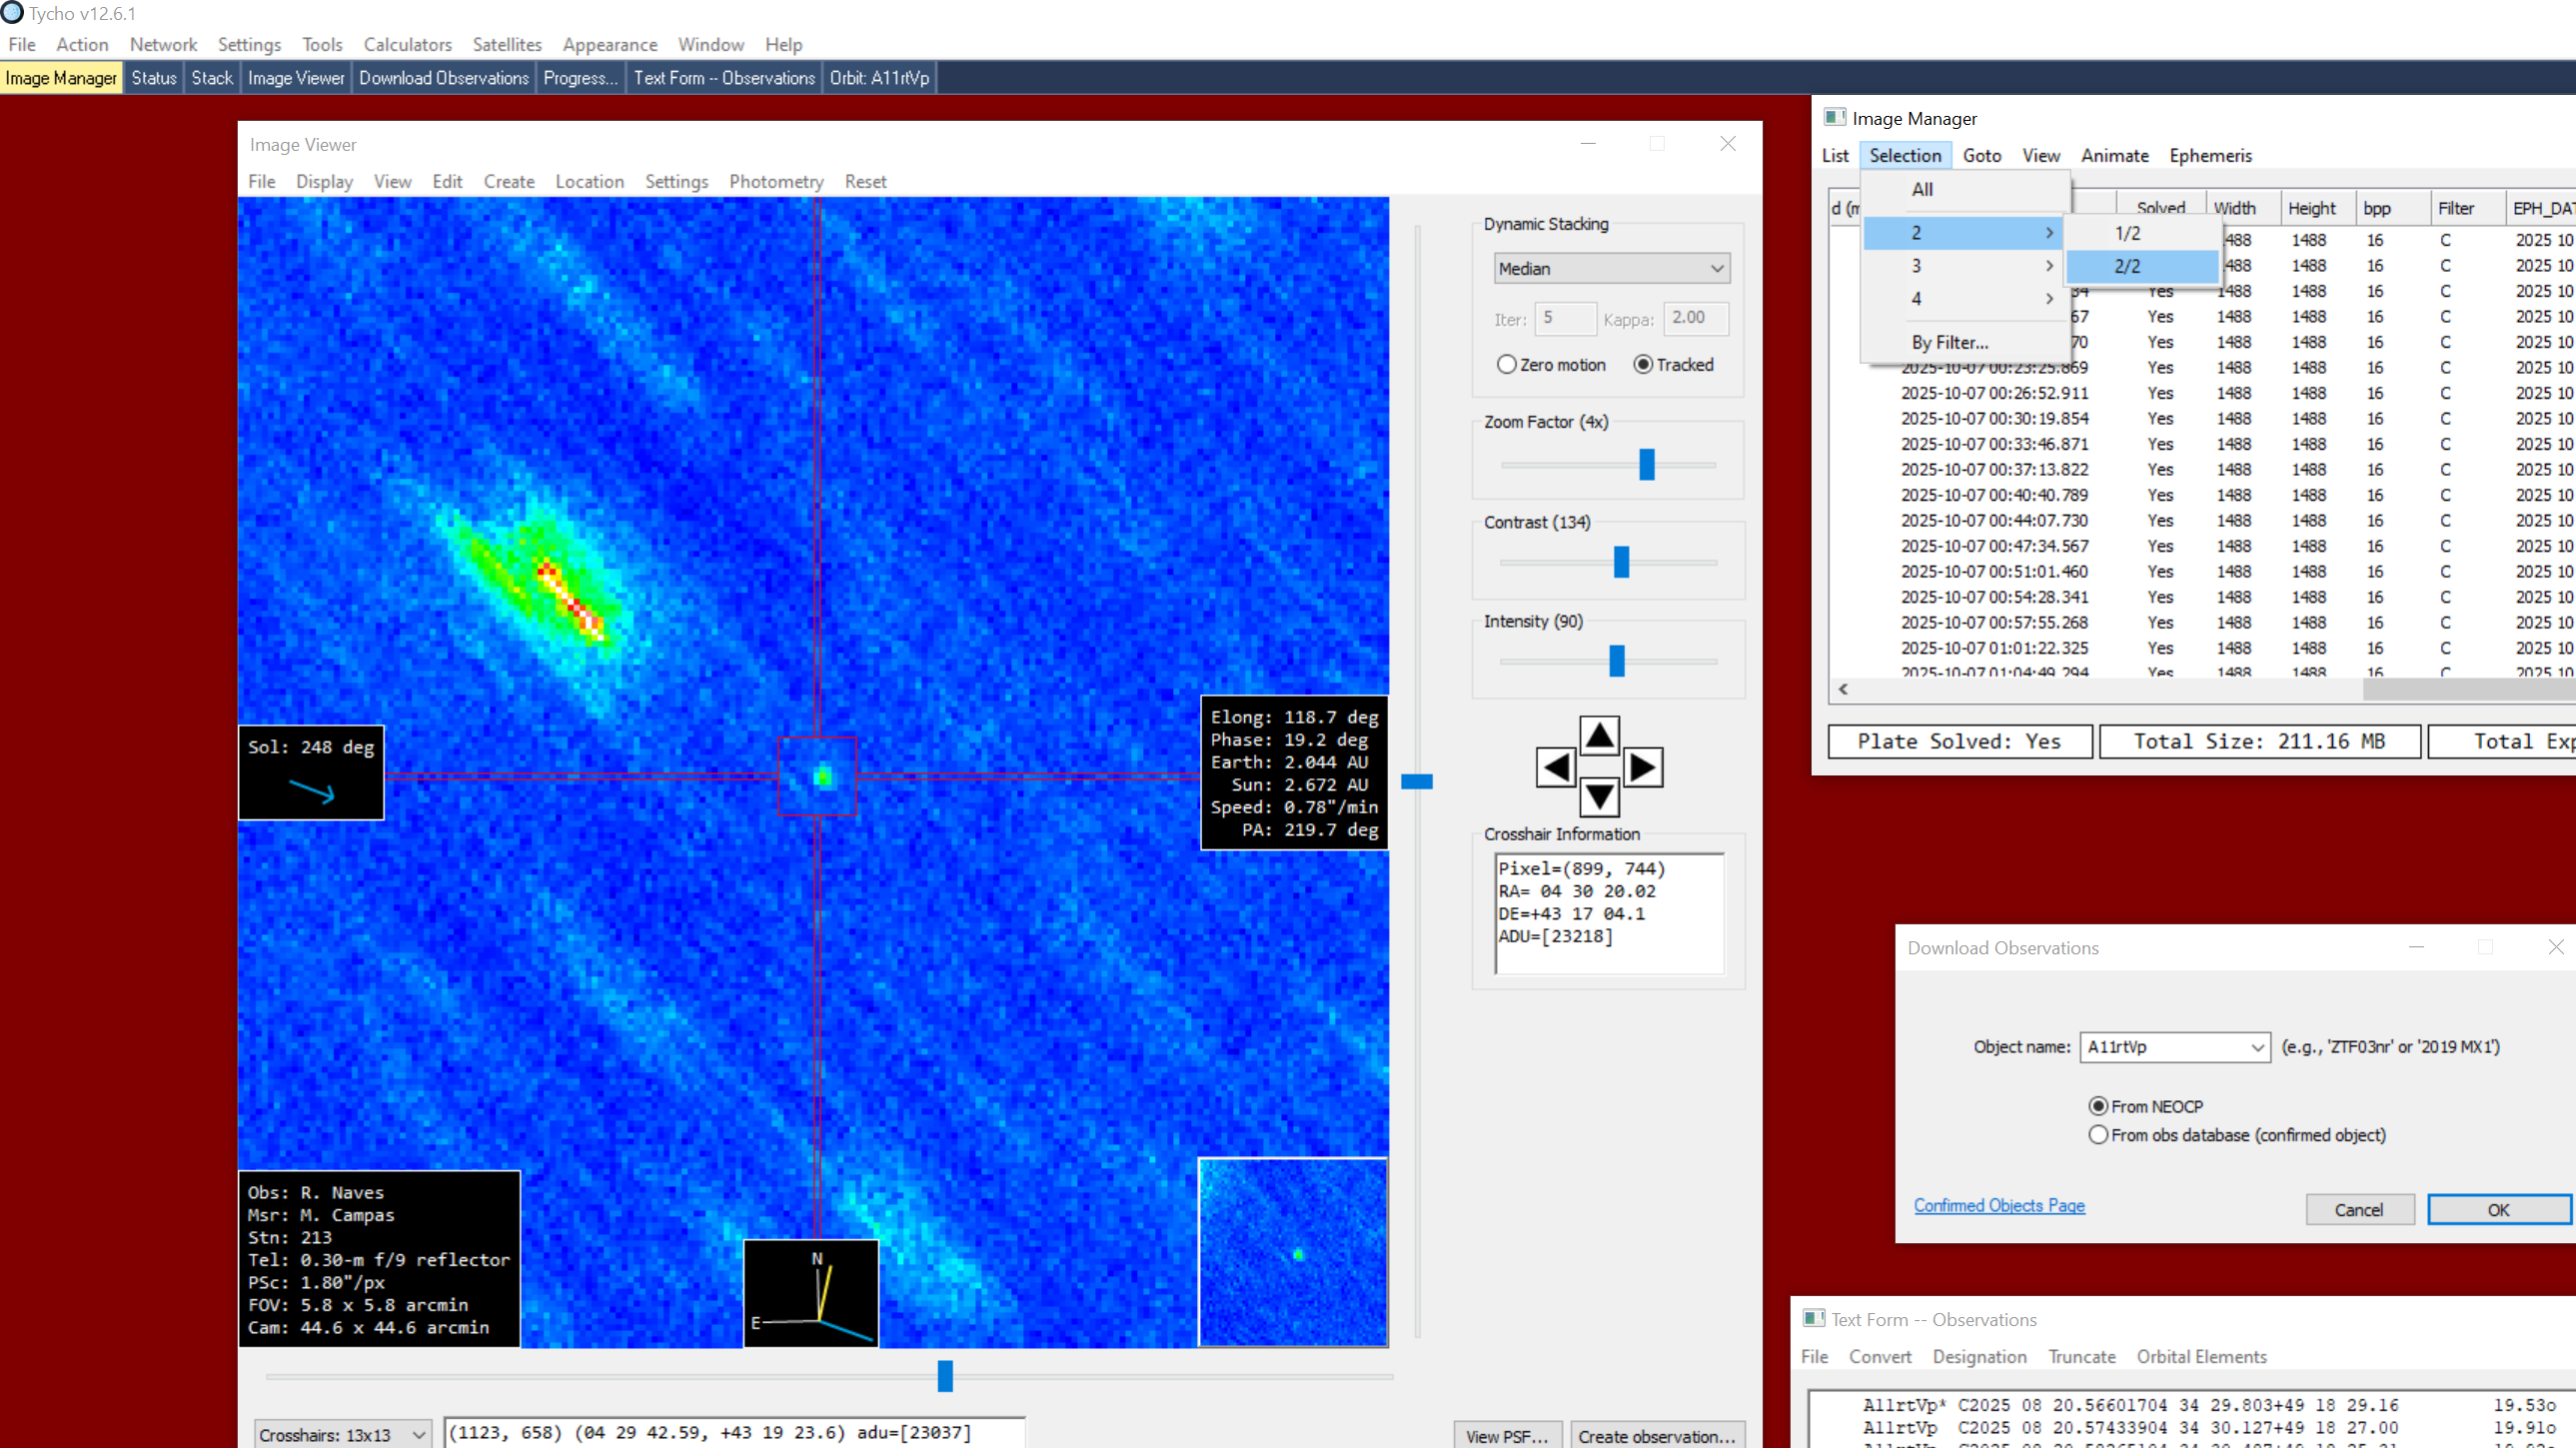
Task: Click the Text Form window icon
Action: [x=1813, y=1319]
